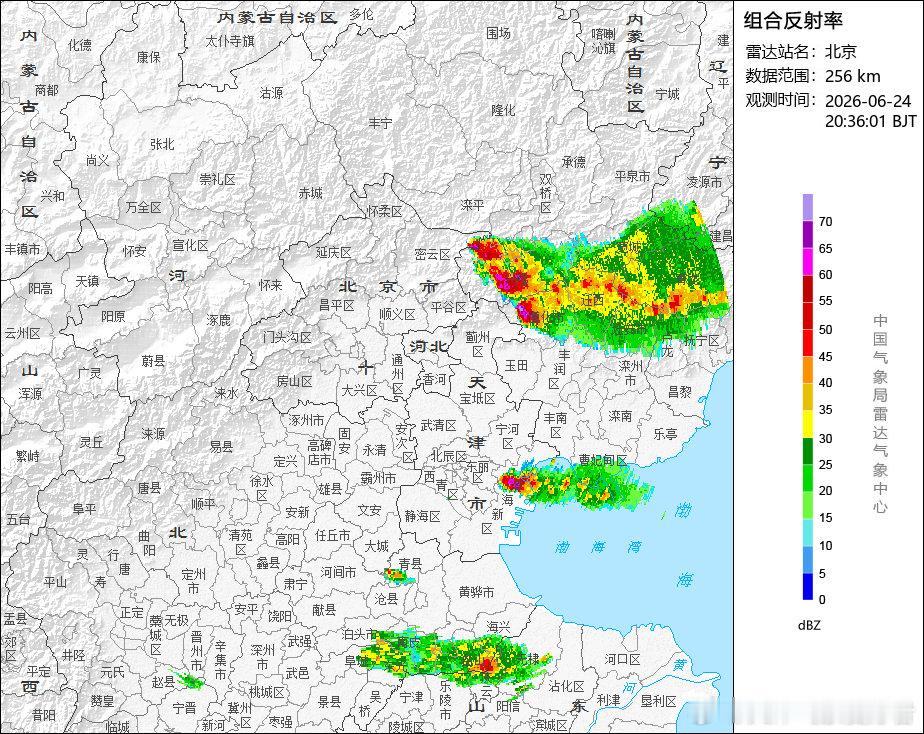
Task: Select the 房山区 label
Action: point(294,381)
